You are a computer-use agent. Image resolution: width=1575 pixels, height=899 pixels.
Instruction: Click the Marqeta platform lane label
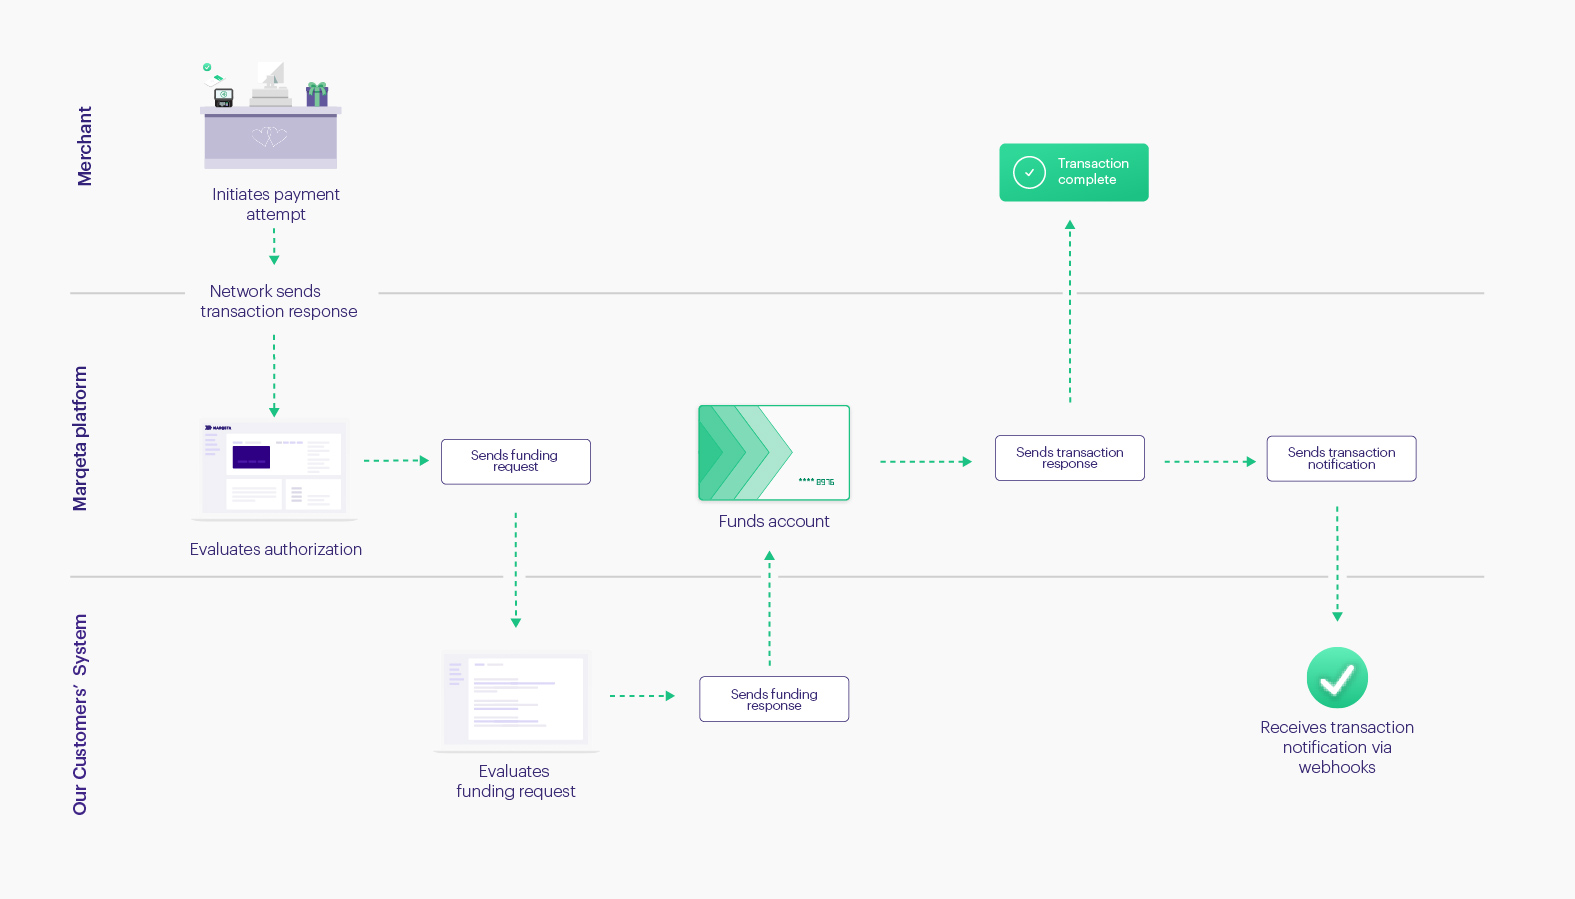[80, 438]
